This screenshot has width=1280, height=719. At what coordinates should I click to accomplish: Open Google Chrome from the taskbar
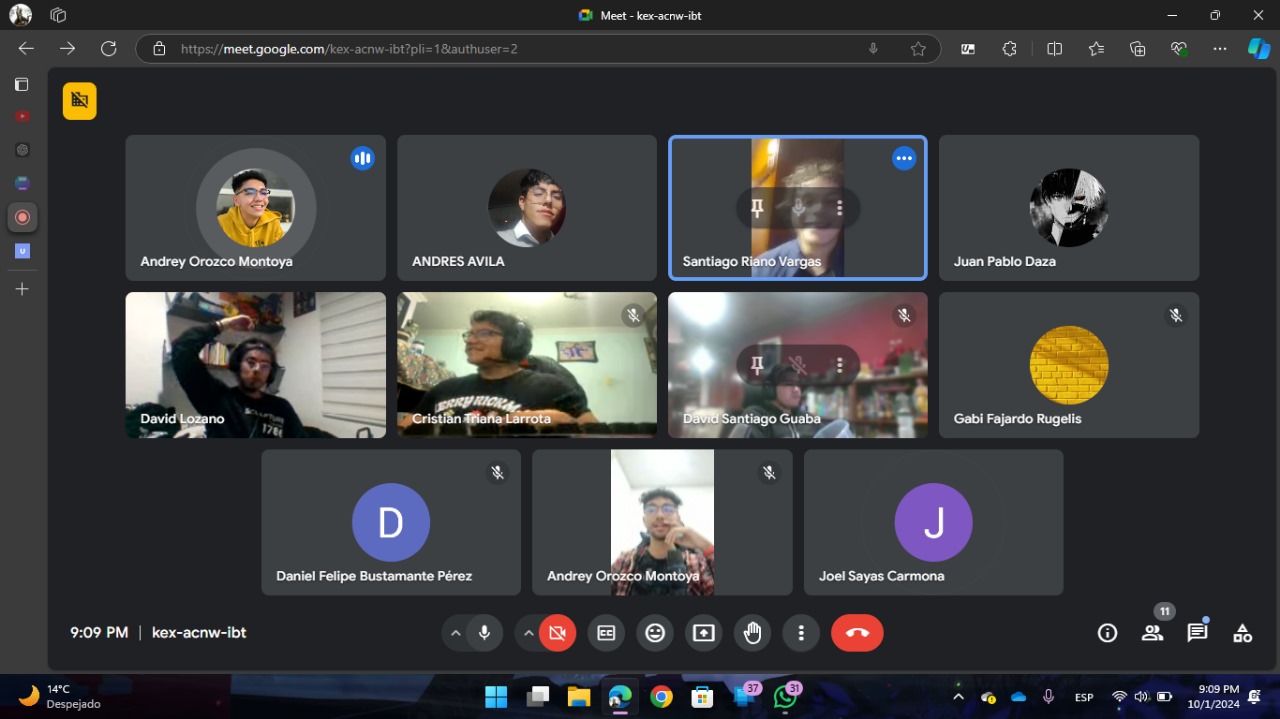[x=661, y=696]
